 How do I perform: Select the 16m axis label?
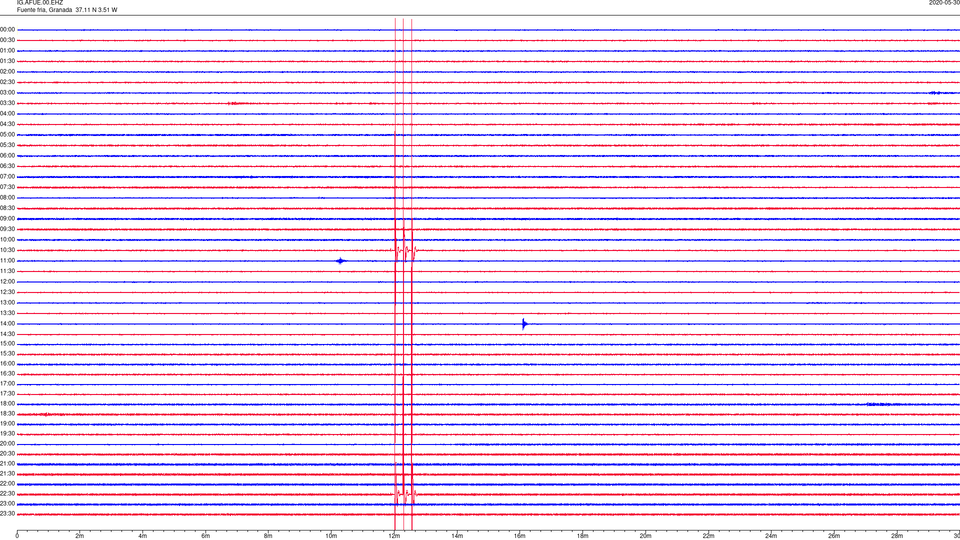point(520,536)
